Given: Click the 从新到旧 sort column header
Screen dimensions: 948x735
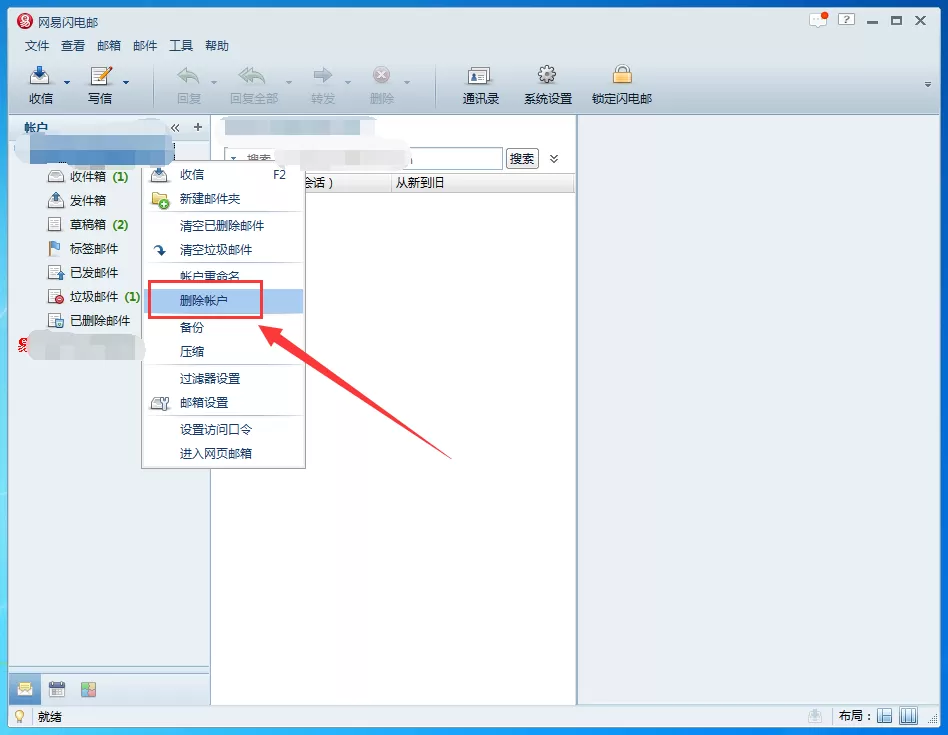Looking at the screenshot, I should [482, 183].
